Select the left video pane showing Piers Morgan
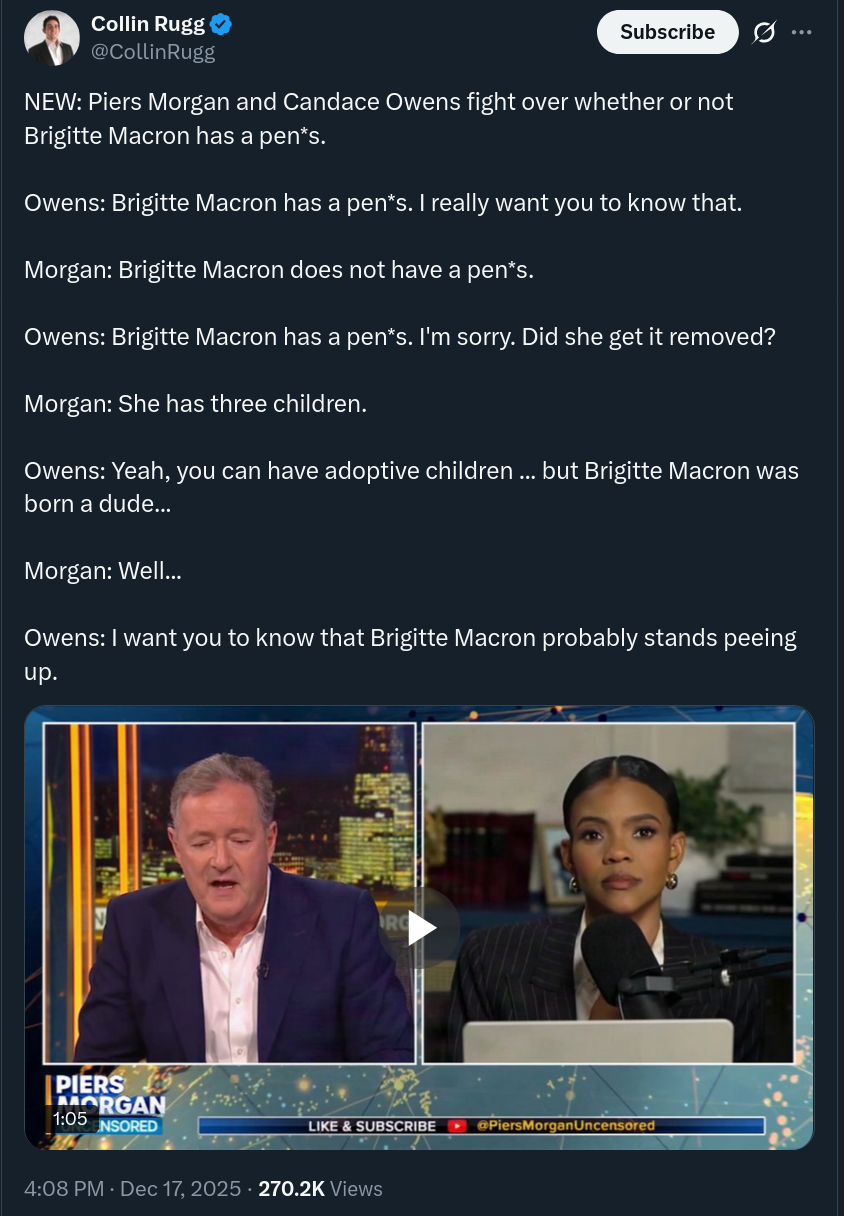The image size is (844, 1216). click(229, 893)
